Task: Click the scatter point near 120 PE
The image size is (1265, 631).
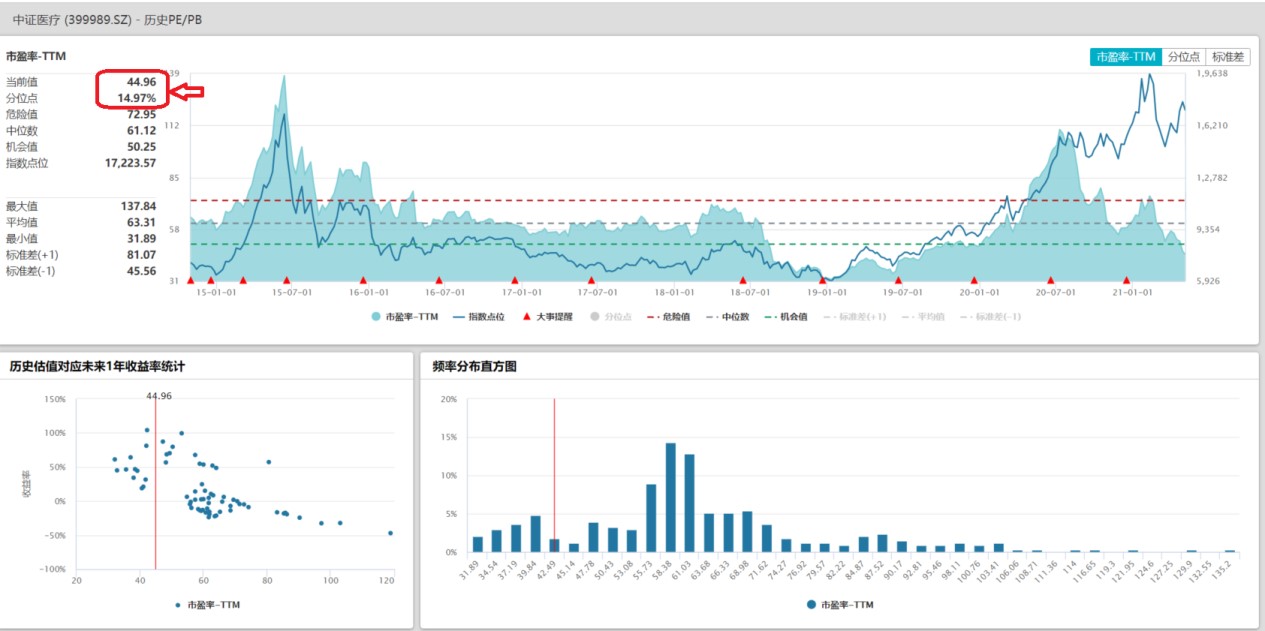Action: pos(390,533)
